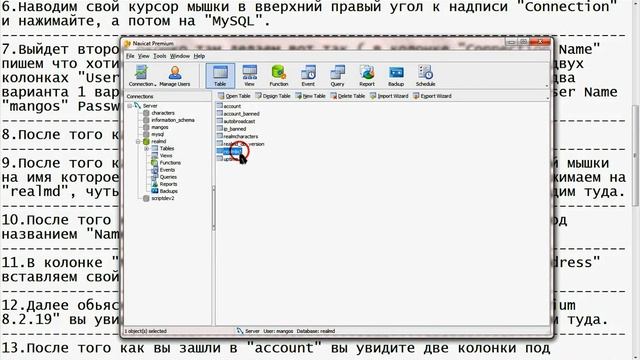Open the Connection toolbar button
Screen dimensions: 640x360
click(142, 76)
